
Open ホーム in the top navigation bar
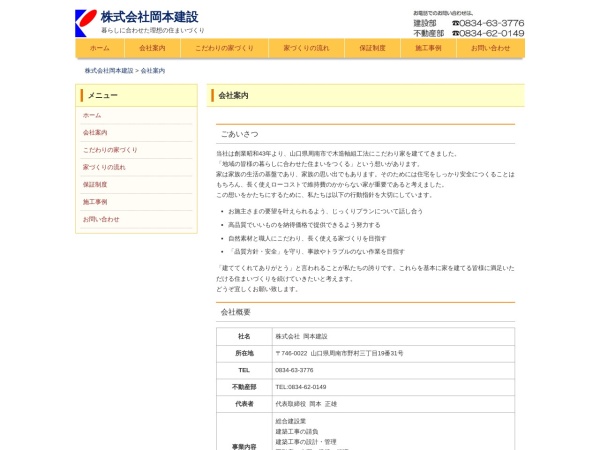point(99,48)
